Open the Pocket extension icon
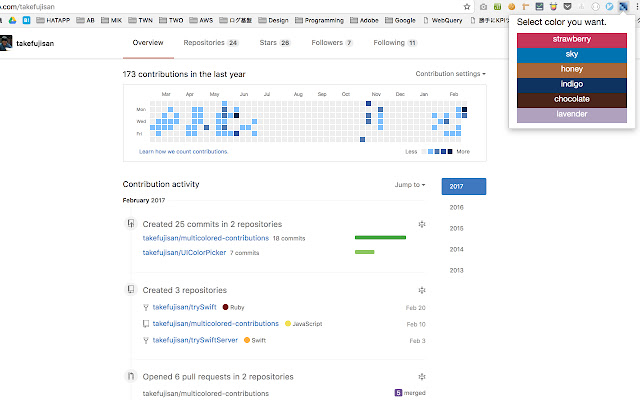640x400 pixels. pyautogui.click(x=567, y=7)
